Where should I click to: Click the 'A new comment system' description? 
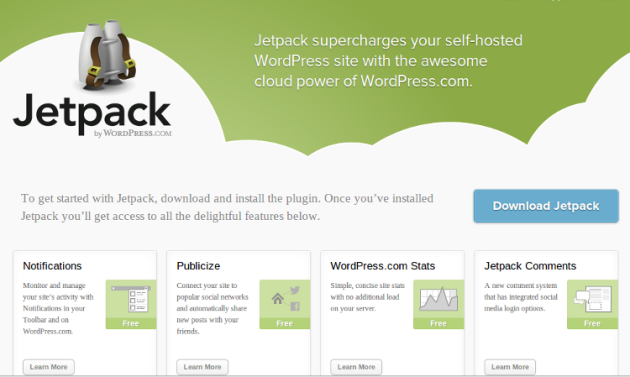521,297
